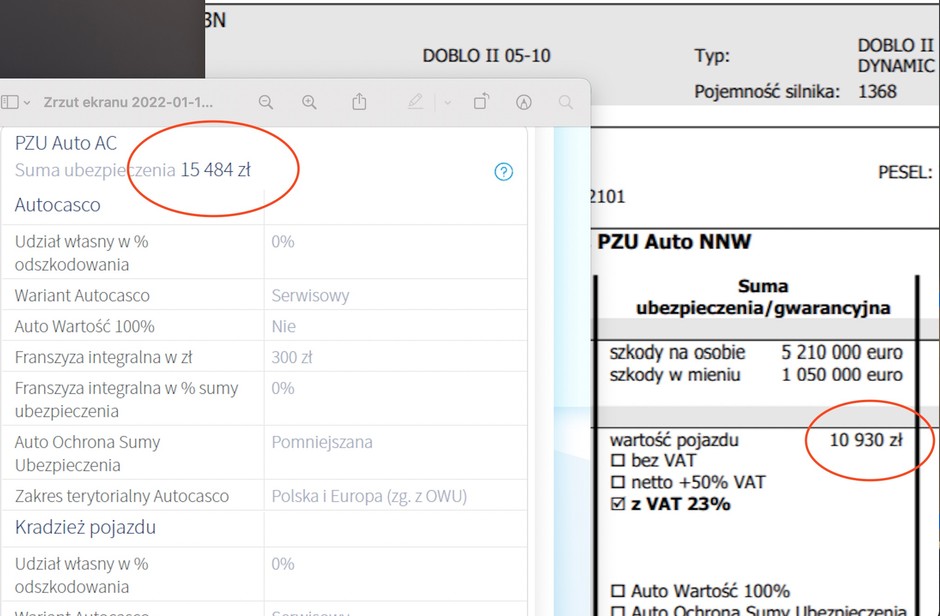Select 'PZU Auto AC' heading
The image size is (940, 616).
pos(66,143)
